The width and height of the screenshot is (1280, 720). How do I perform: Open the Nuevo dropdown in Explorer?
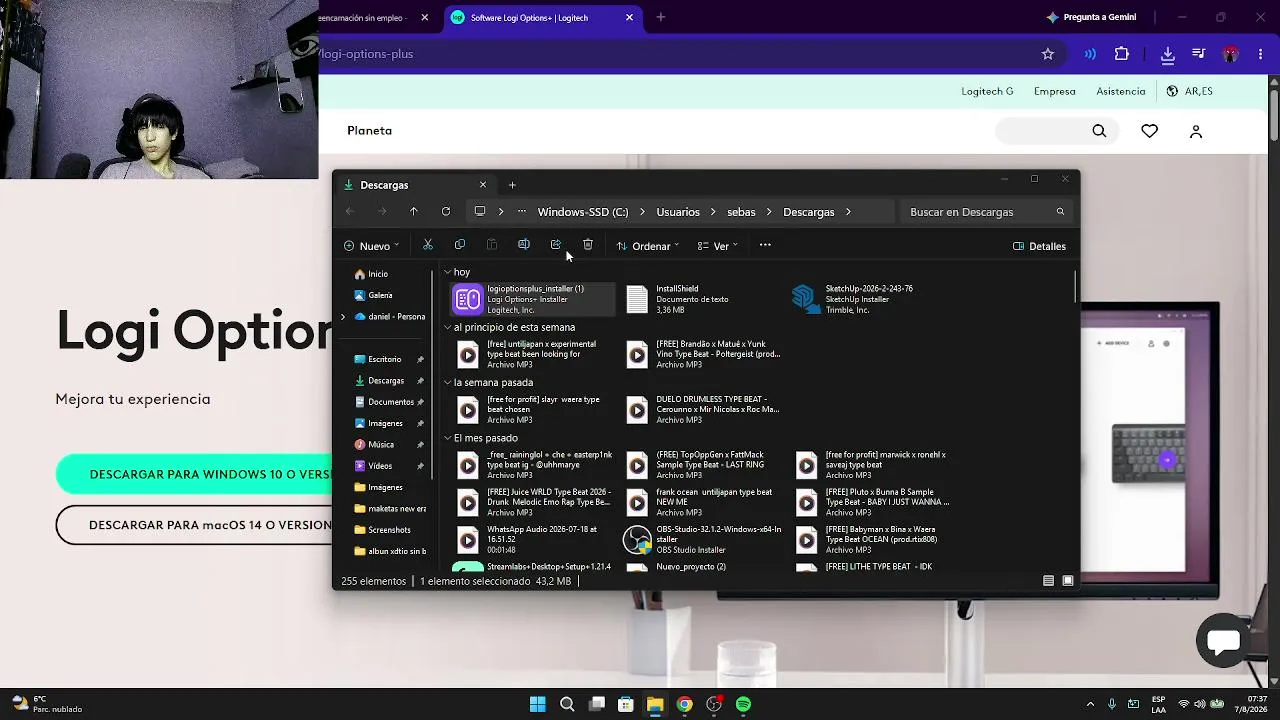[371, 246]
